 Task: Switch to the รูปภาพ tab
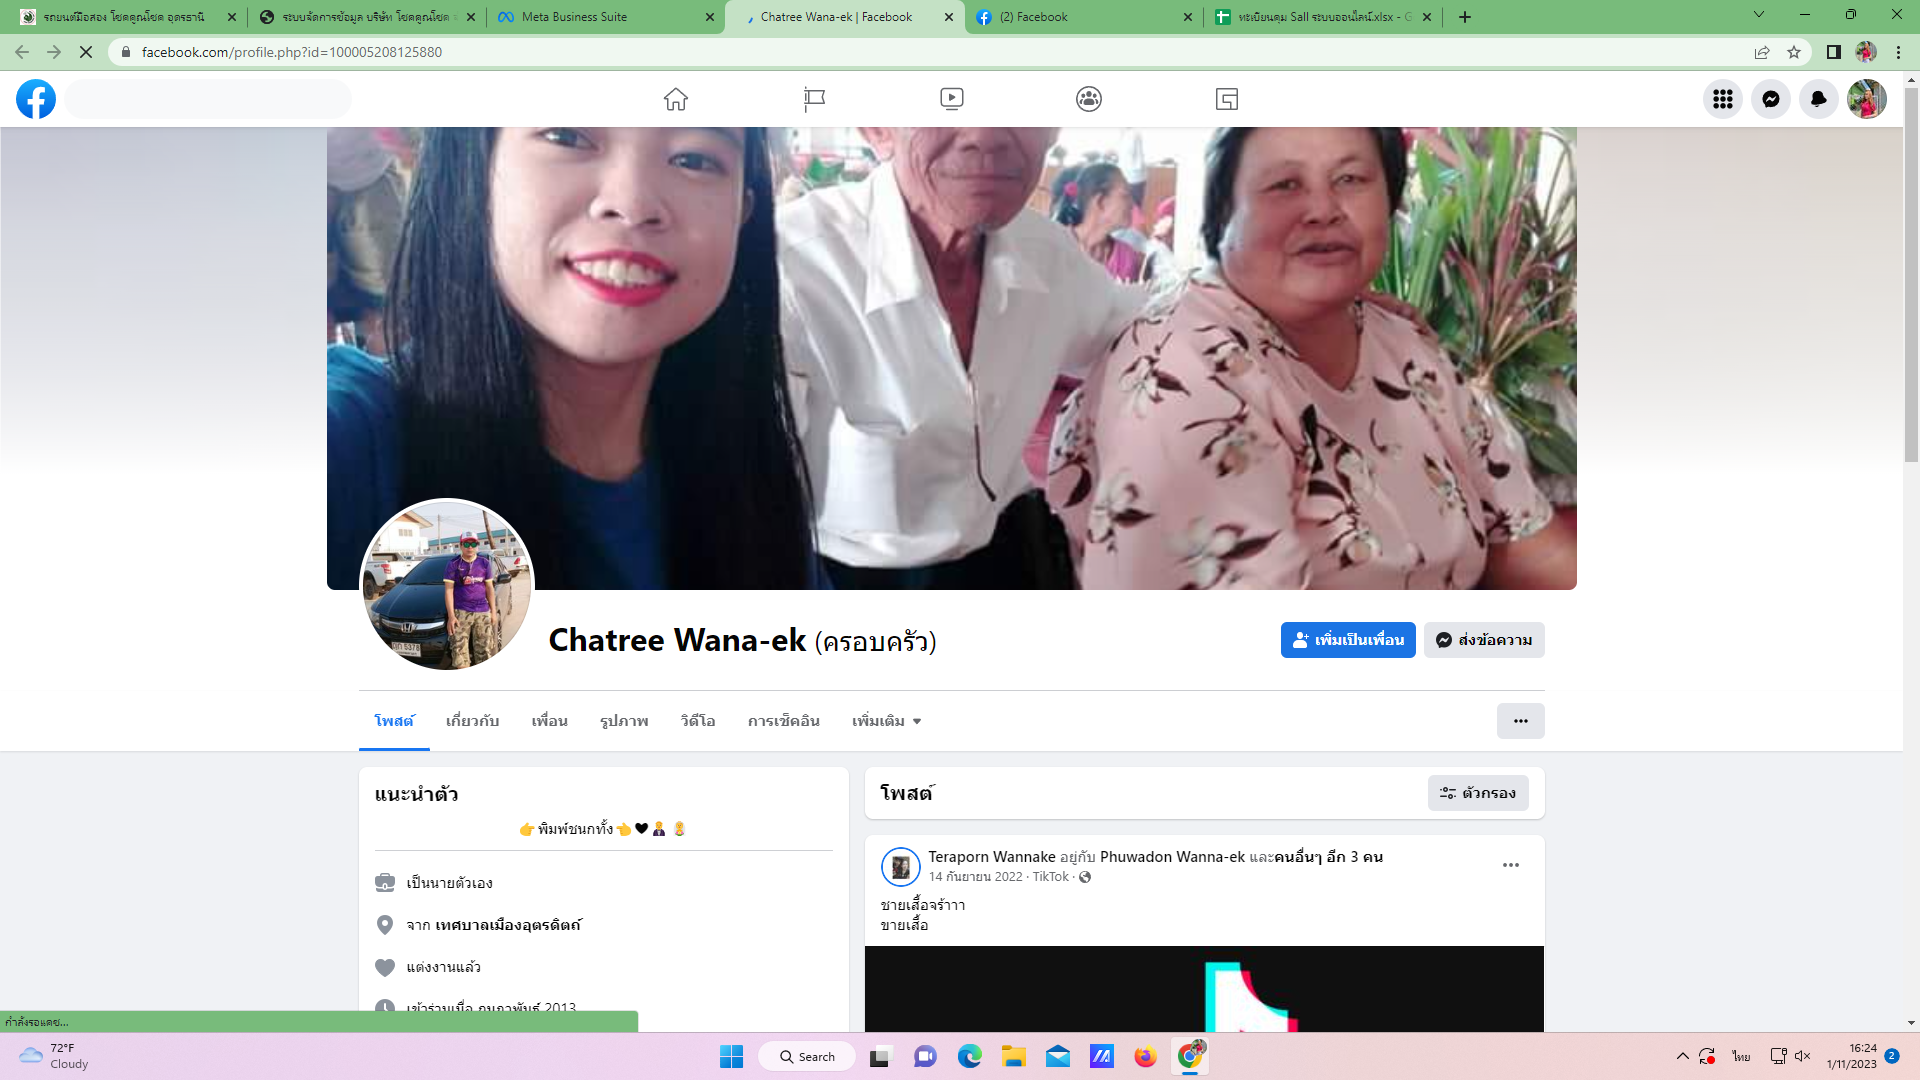(x=624, y=721)
